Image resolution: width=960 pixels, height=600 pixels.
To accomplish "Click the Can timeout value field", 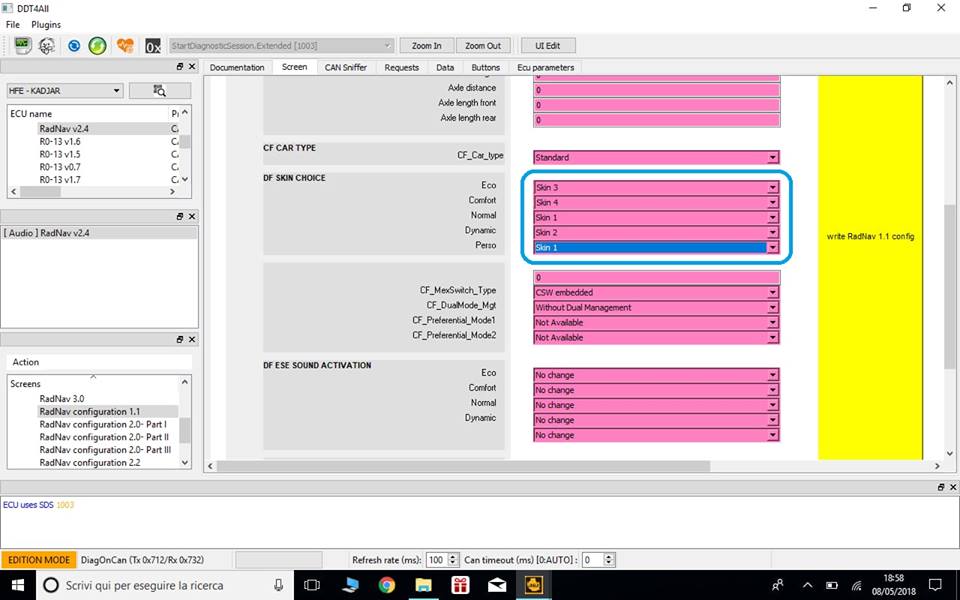I will (593, 560).
